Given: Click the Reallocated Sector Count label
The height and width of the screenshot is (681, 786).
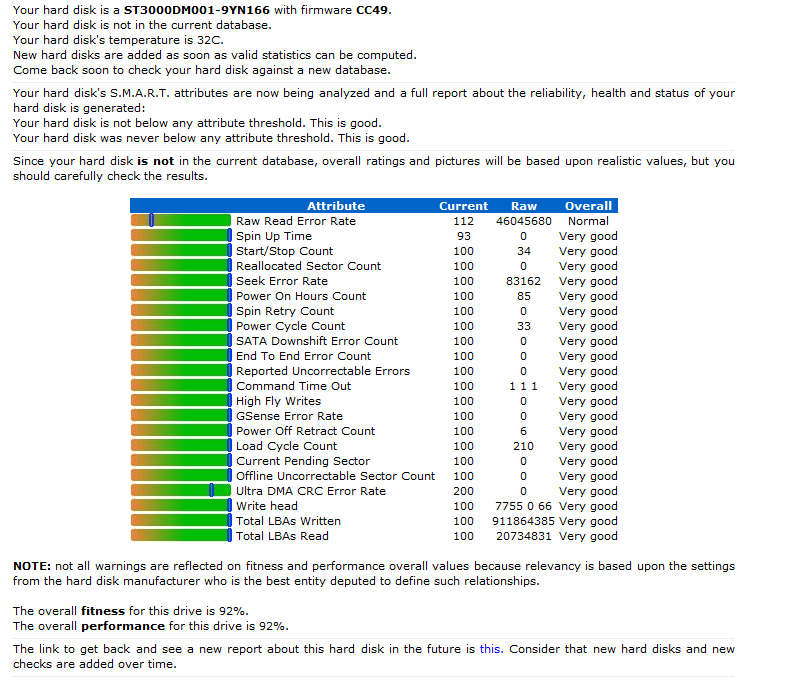Looking at the screenshot, I should coord(308,266).
